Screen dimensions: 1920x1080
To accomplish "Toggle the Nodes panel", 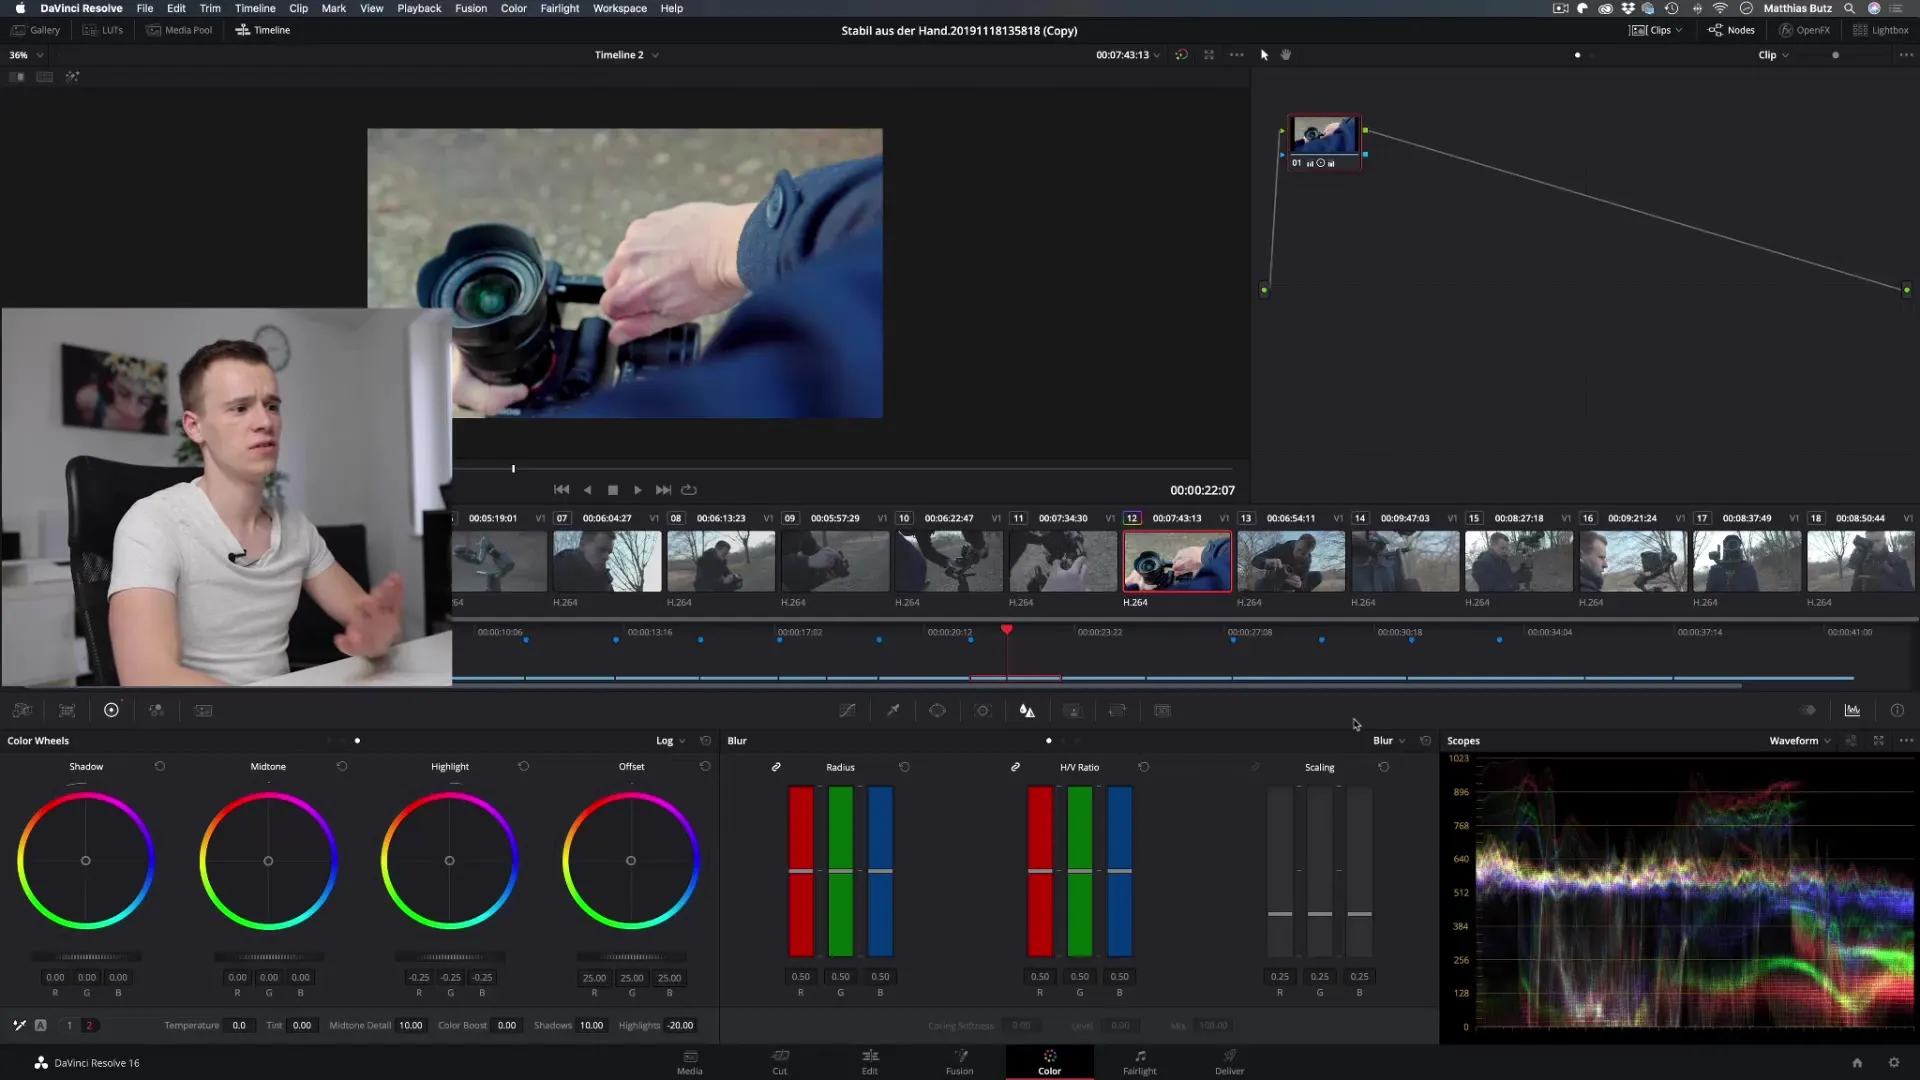I will coord(1731,30).
